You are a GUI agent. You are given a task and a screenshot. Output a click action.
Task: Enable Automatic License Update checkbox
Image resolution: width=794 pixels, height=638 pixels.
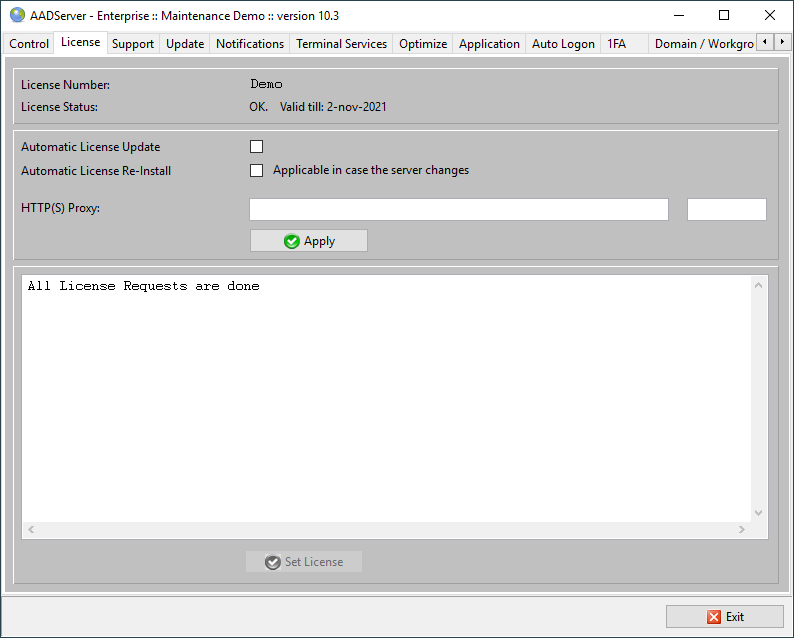[x=256, y=147]
